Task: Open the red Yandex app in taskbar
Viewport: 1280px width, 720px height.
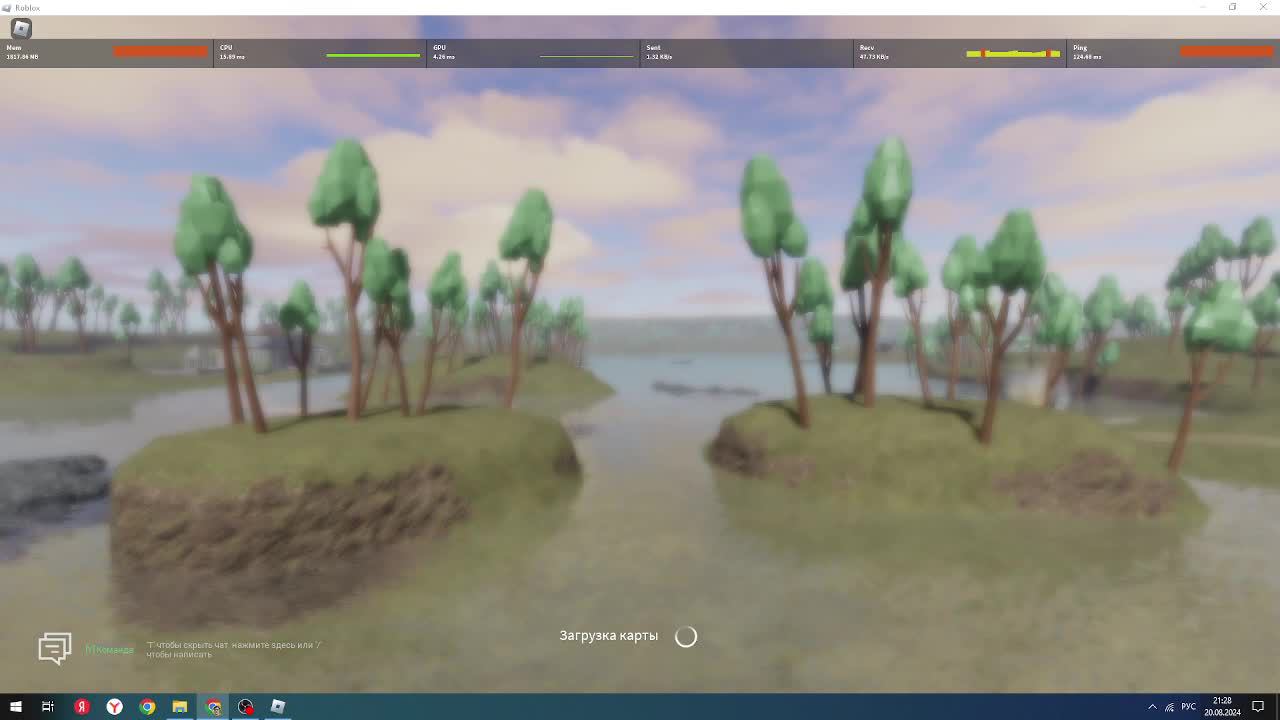Action: (82, 707)
